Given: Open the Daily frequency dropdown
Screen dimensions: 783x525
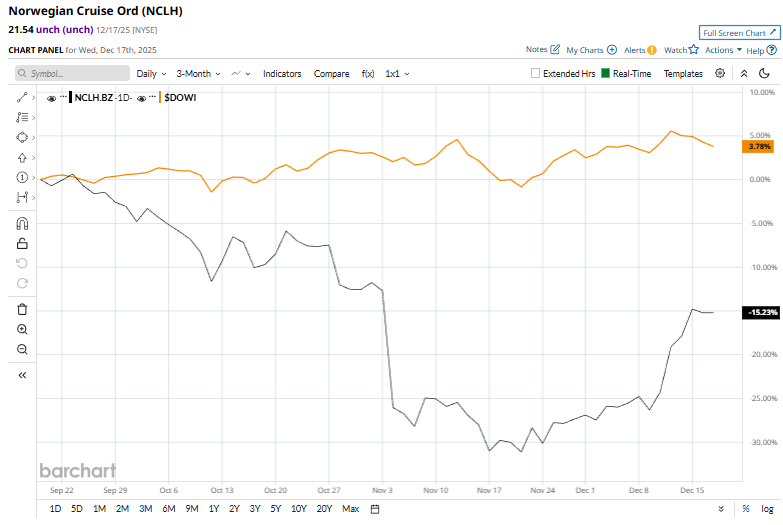Looking at the screenshot, I should (x=151, y=73).
